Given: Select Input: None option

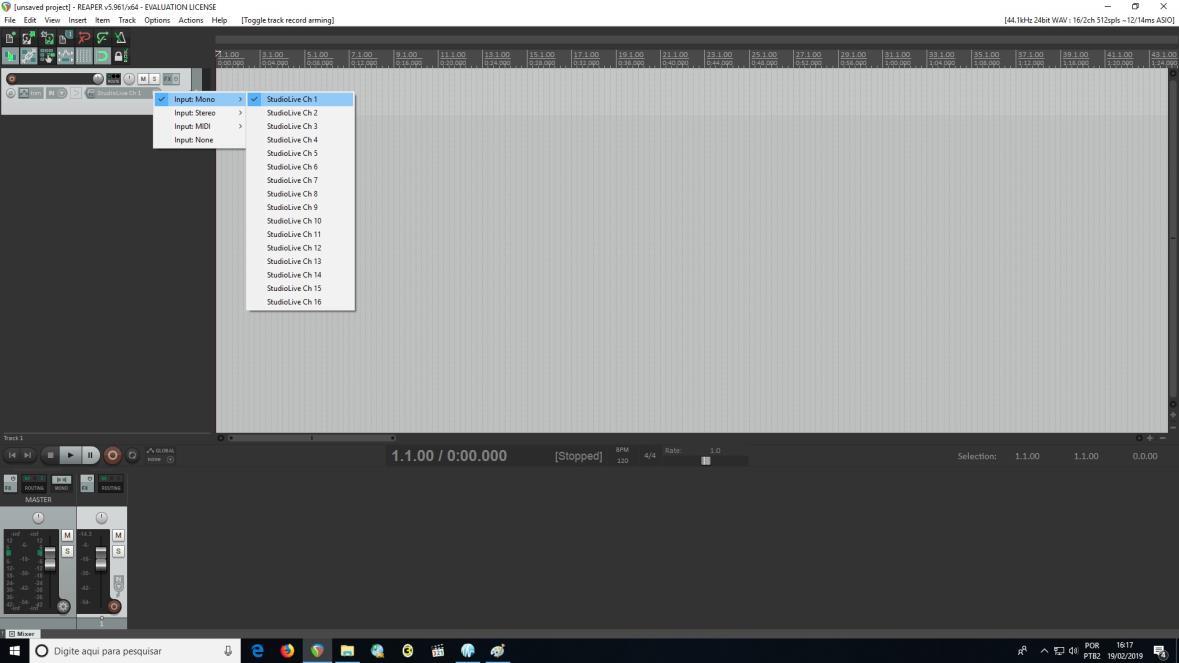Looking at the screenshot, I should (199, 140).
